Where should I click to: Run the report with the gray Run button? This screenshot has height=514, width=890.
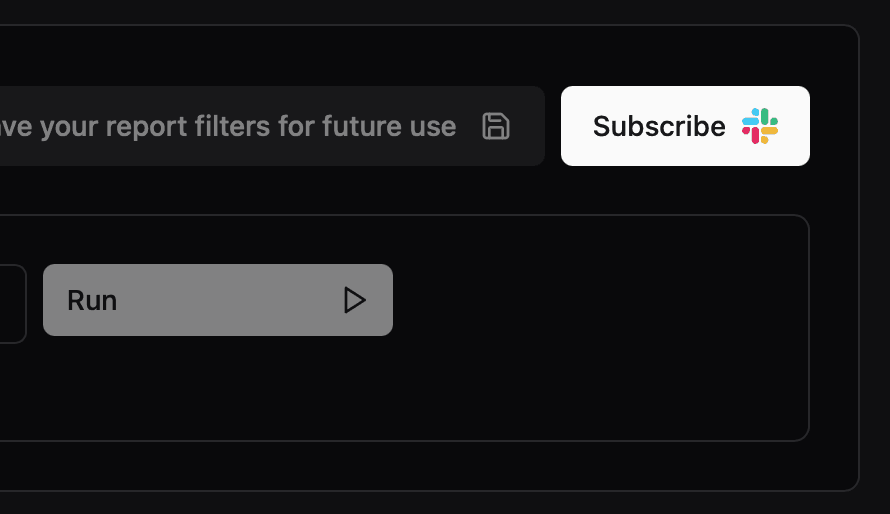[x=218, y=300]
